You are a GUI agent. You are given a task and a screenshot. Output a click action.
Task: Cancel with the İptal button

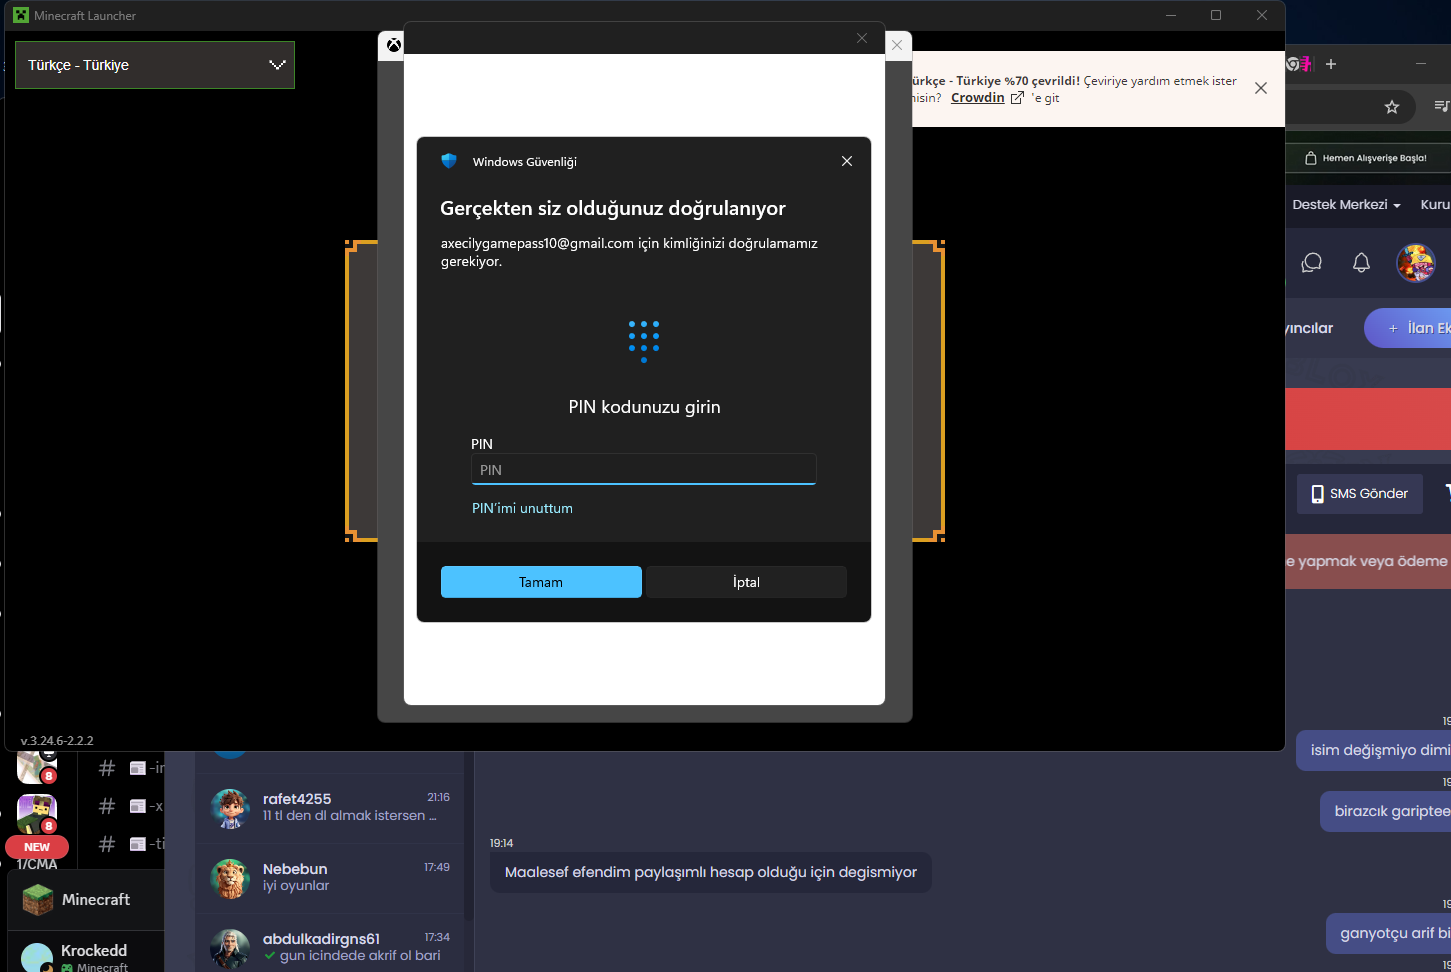(746, 582)
